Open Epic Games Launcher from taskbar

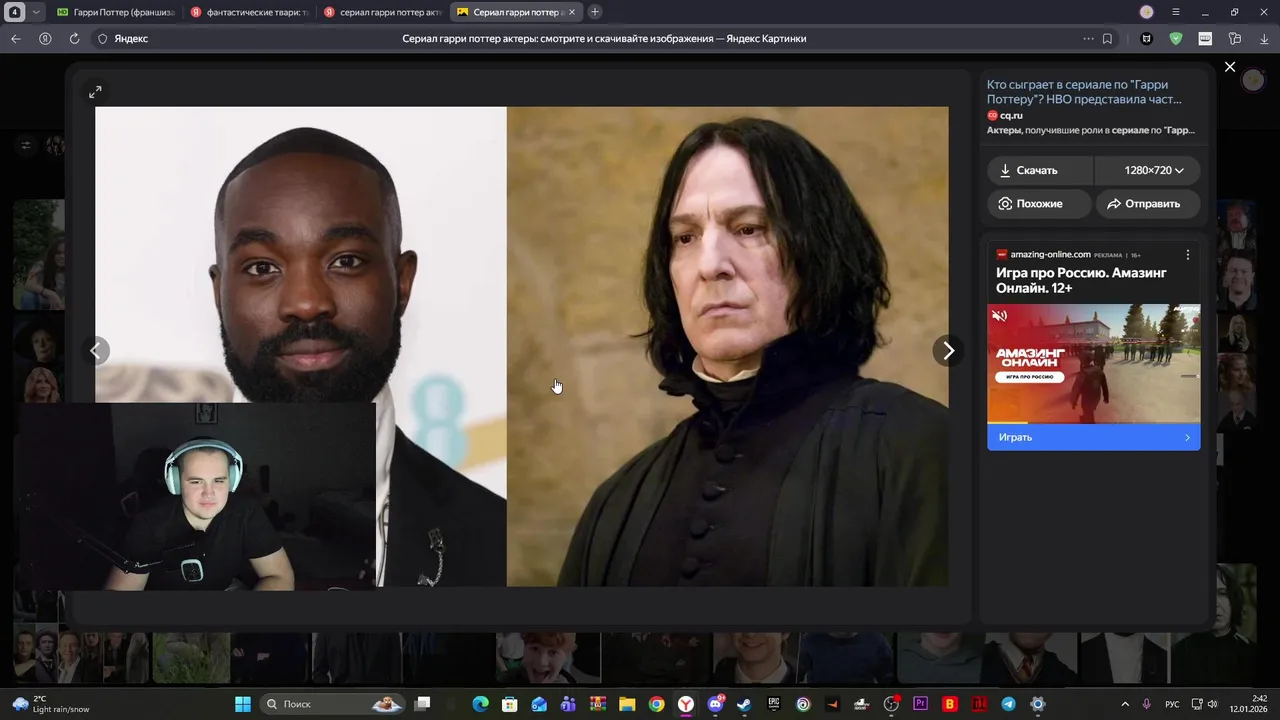coord(774,704)
